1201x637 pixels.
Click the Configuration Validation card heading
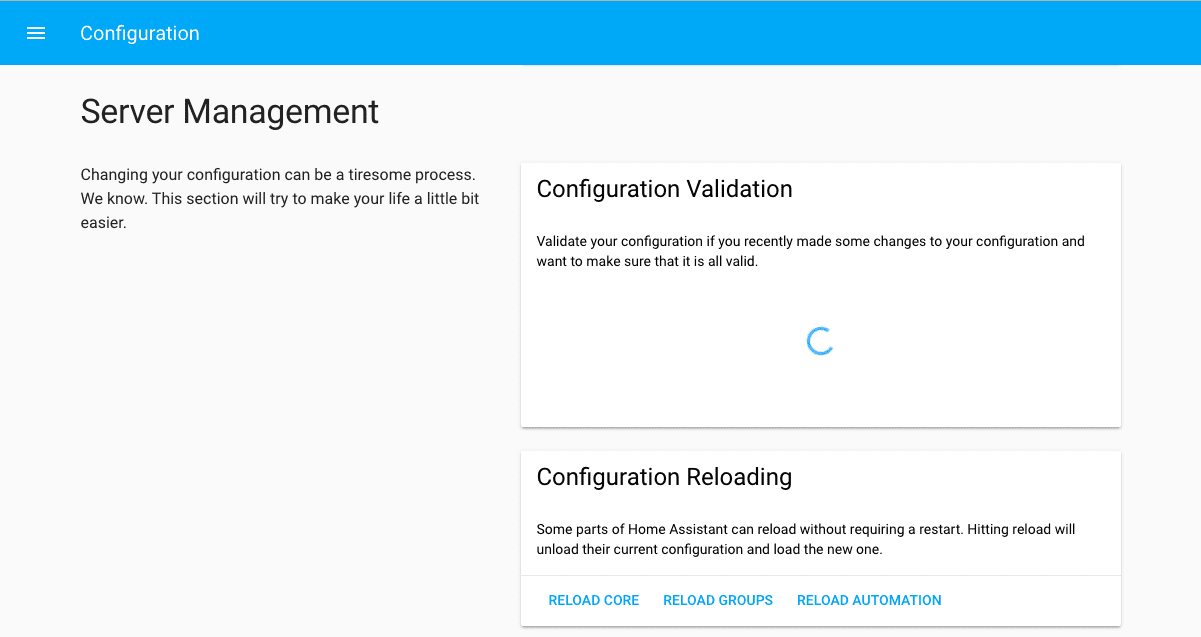tap(664, 189)
